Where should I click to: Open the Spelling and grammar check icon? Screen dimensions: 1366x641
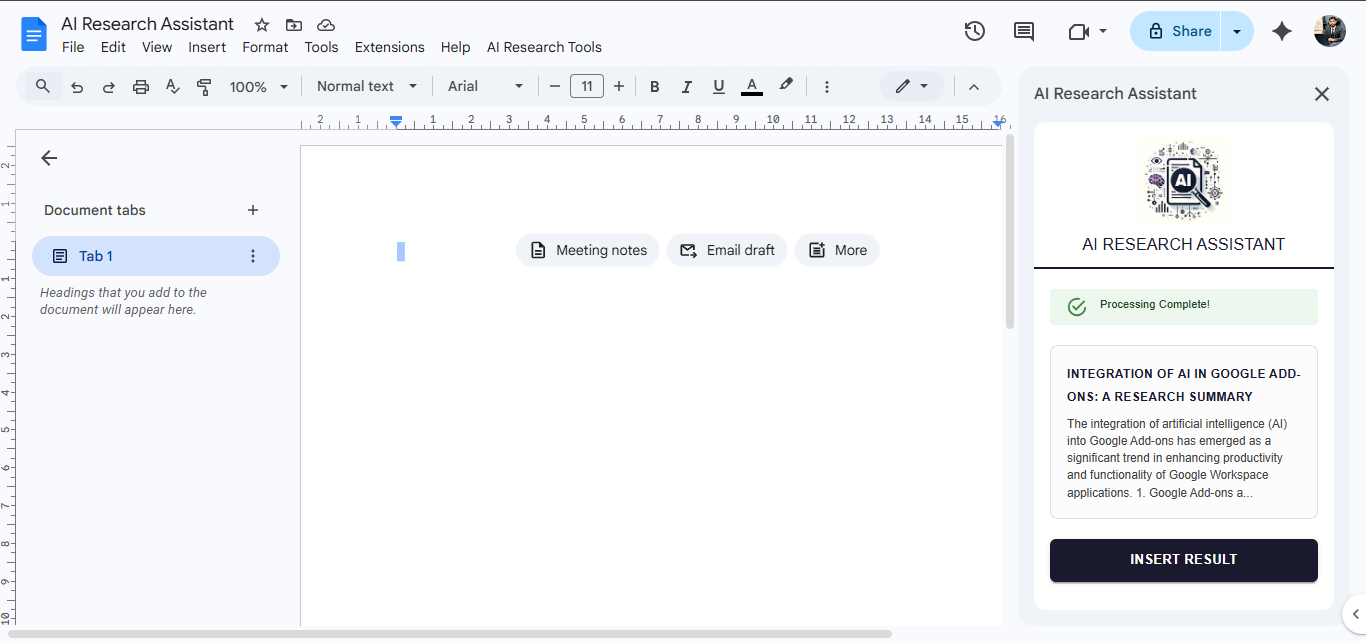tap(172, 86)
